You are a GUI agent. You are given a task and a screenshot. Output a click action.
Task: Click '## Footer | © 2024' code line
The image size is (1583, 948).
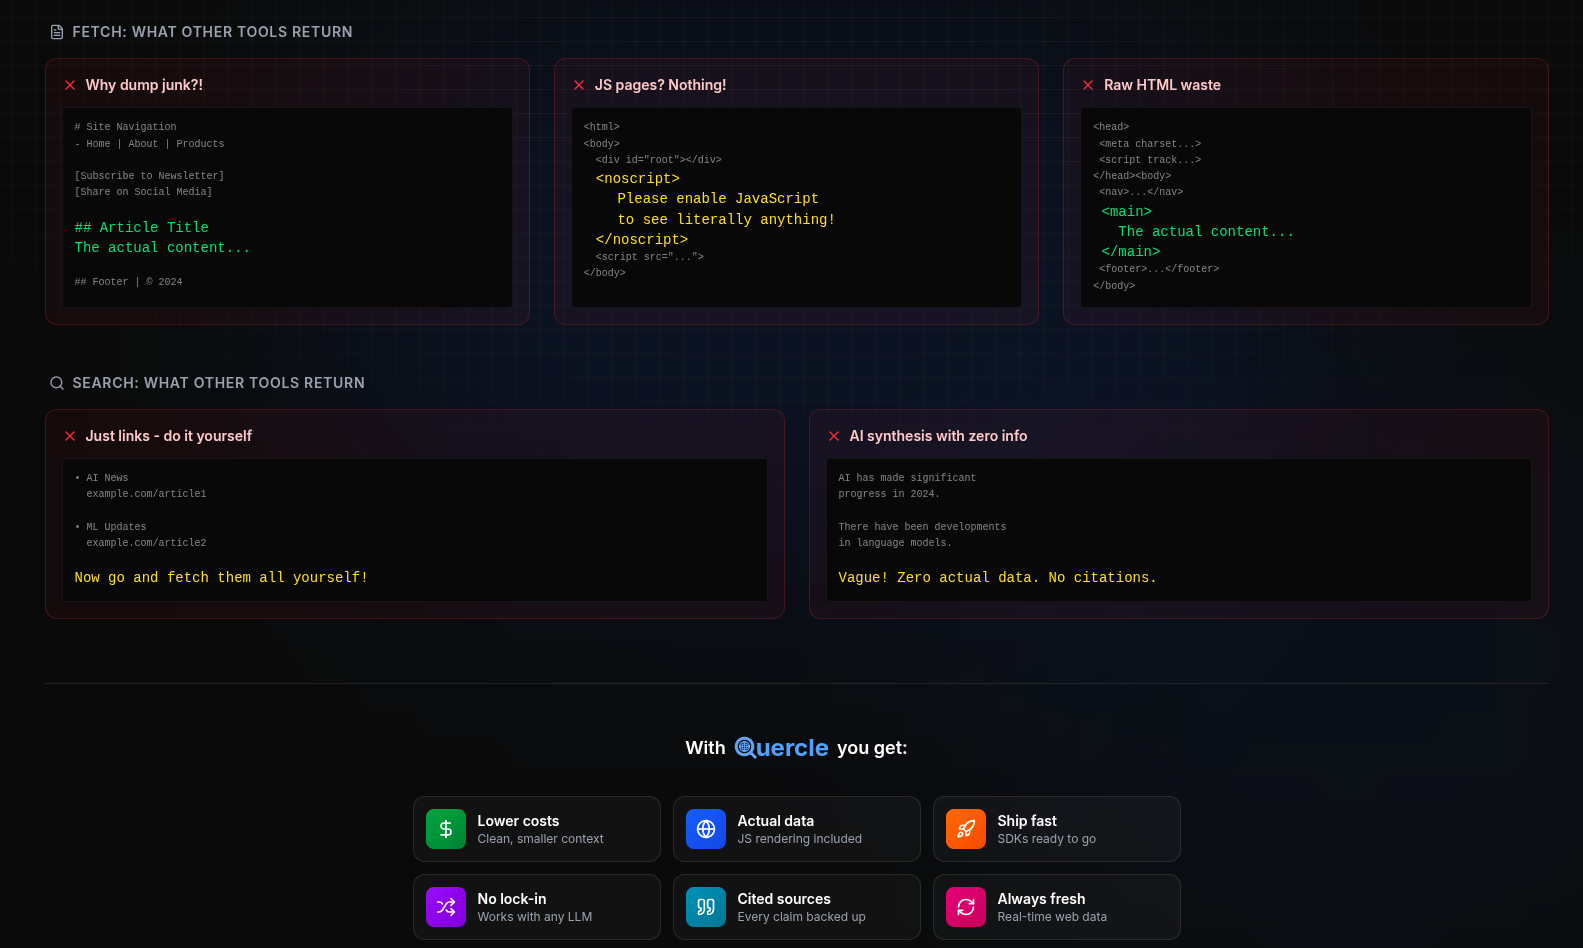[128, 282]
